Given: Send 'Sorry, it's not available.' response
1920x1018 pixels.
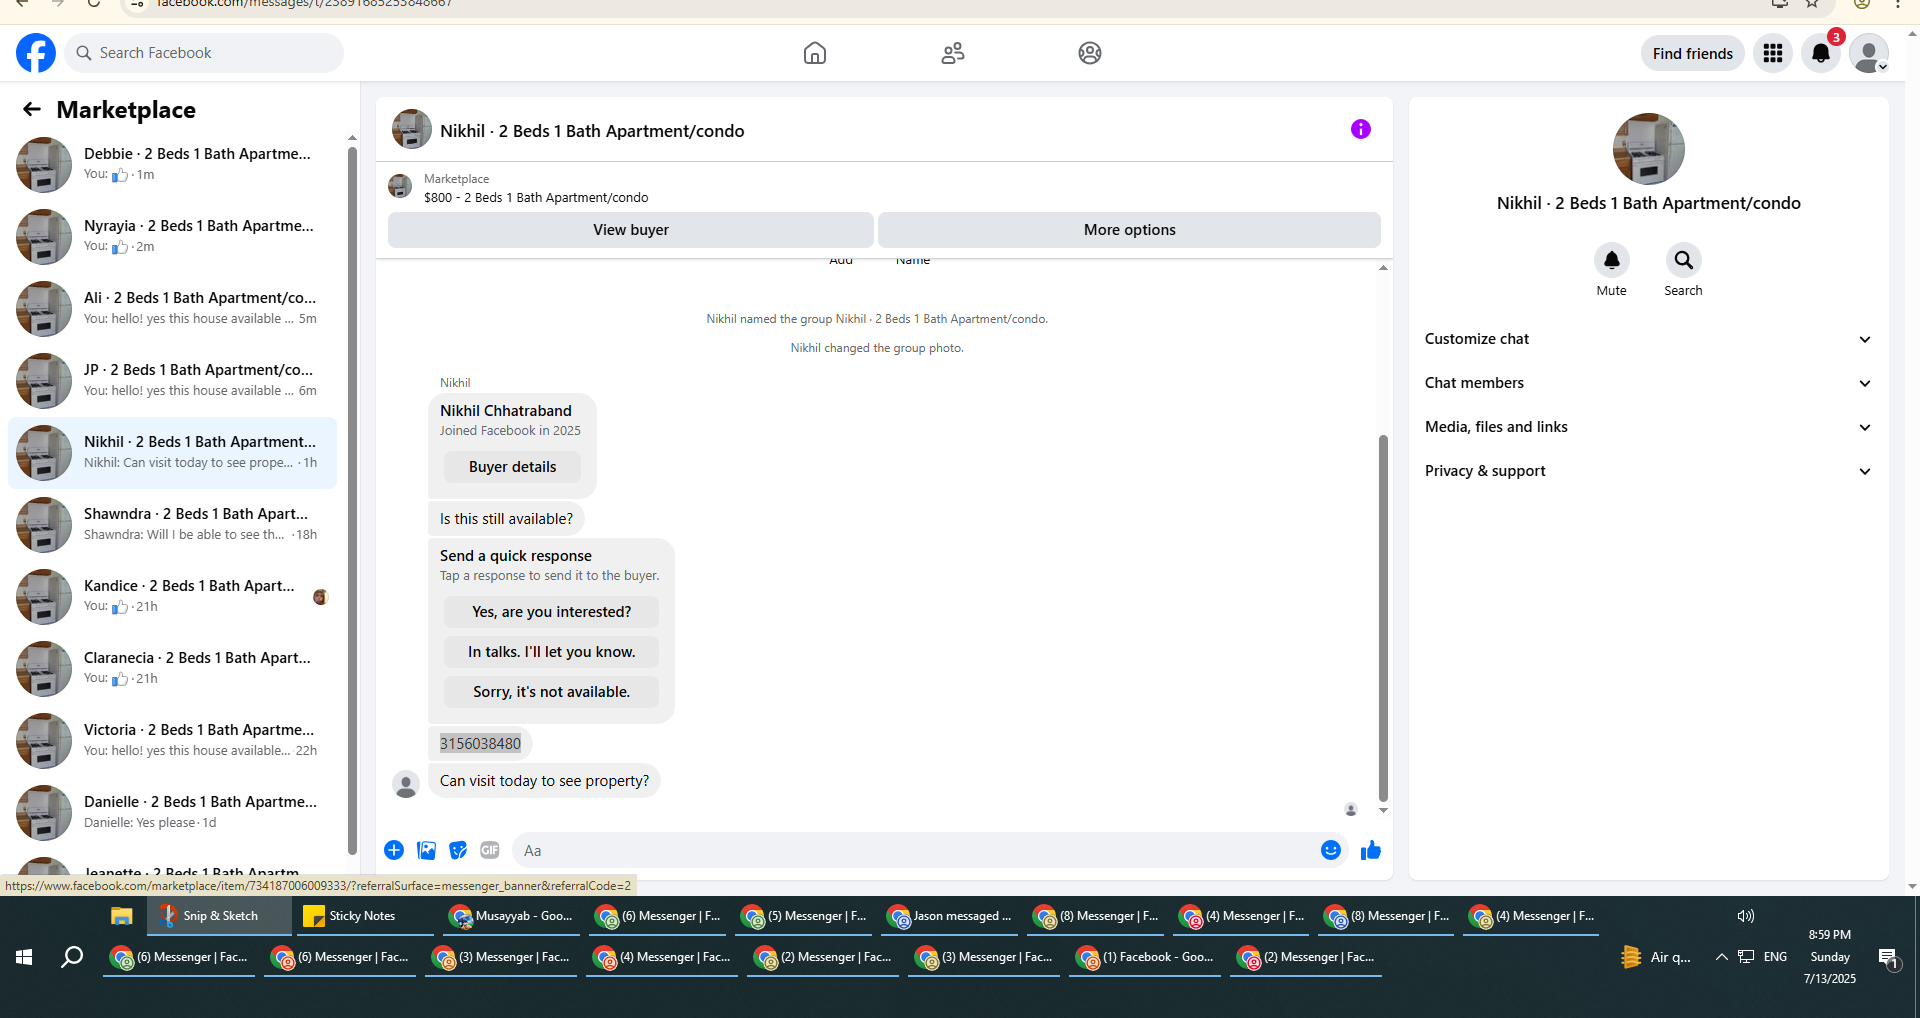Looking at the screenshot, I should click(x=552, y=692).
